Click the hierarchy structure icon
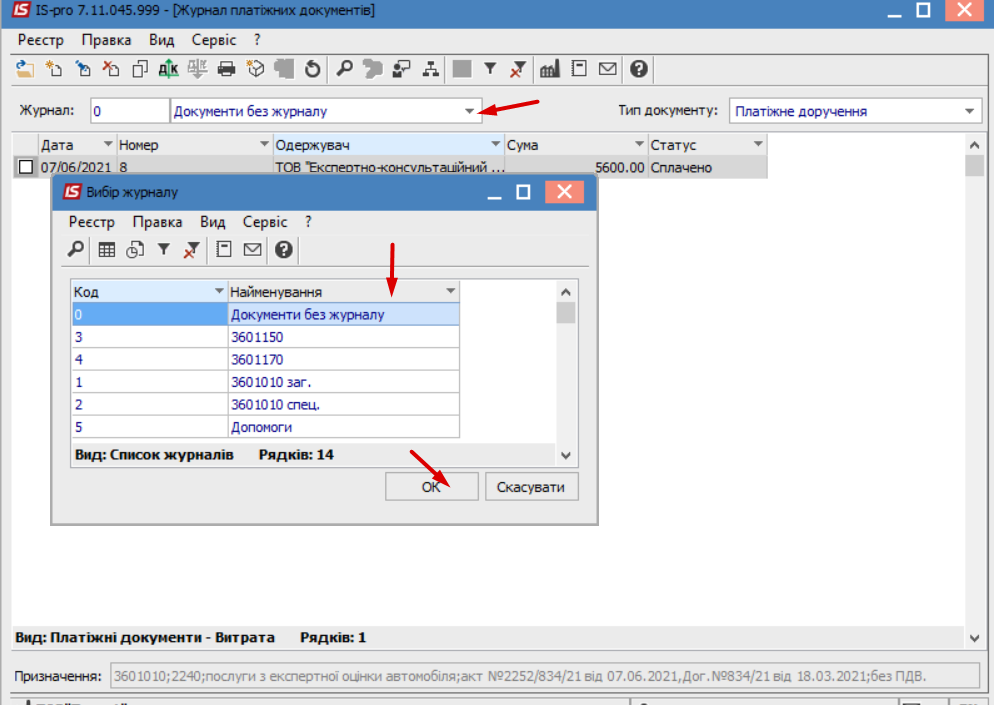Screen dimensions: 994x705 pos(431,68)
